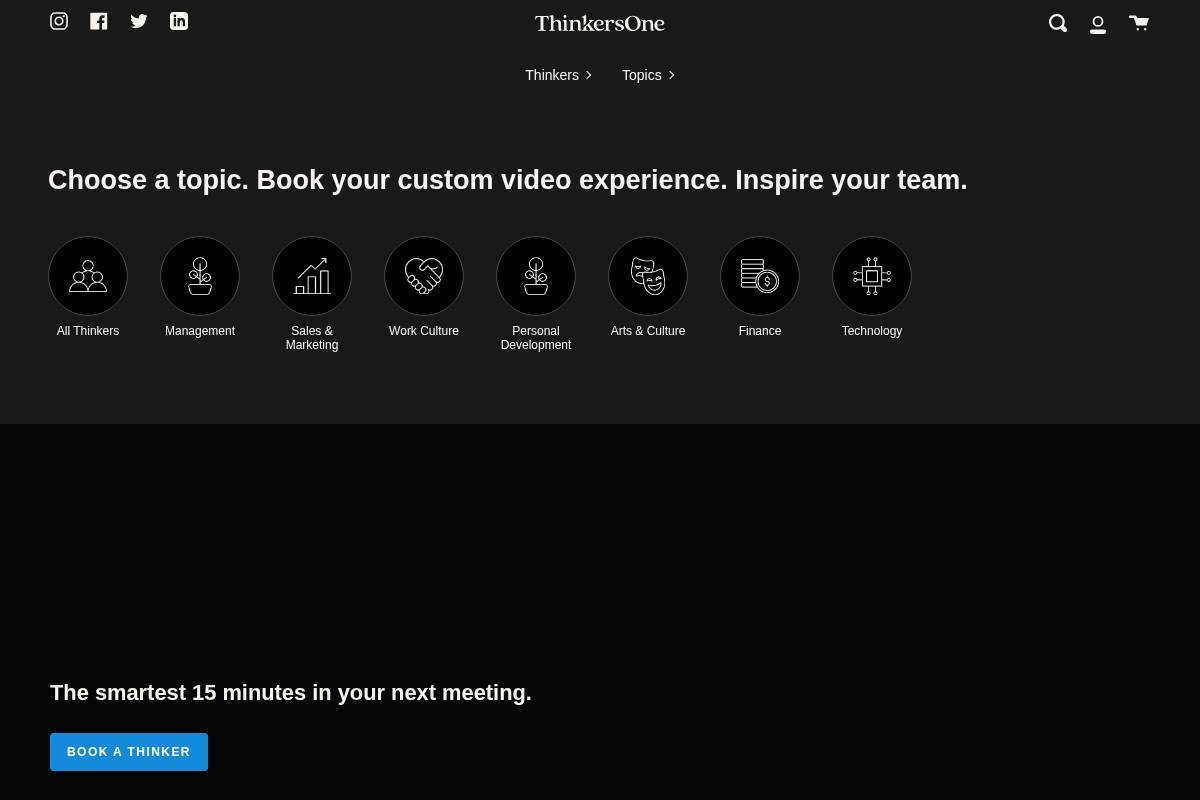1200x800 pixels.
Task: Select the Technology chip icon
Action: coord(872,276)
